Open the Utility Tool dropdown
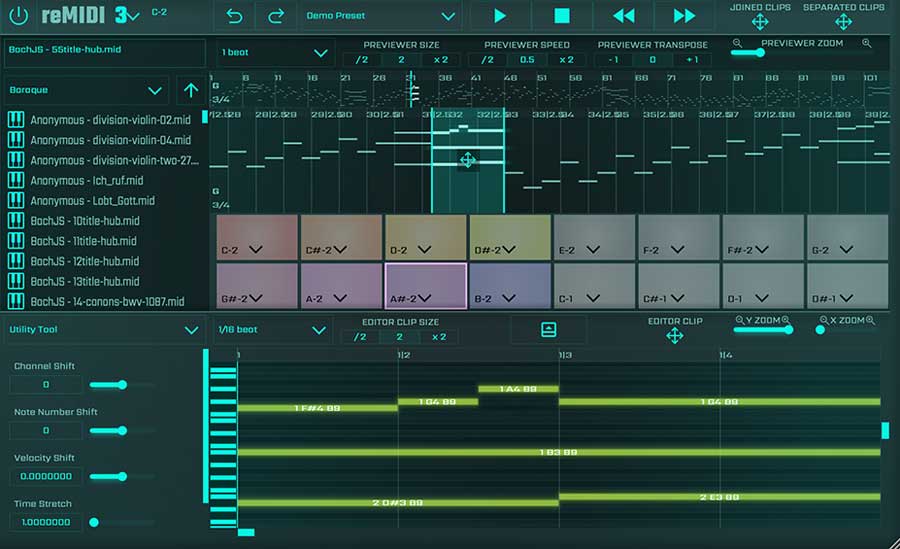The width and height of the screenshot is (900, 549). coord(103,330)
